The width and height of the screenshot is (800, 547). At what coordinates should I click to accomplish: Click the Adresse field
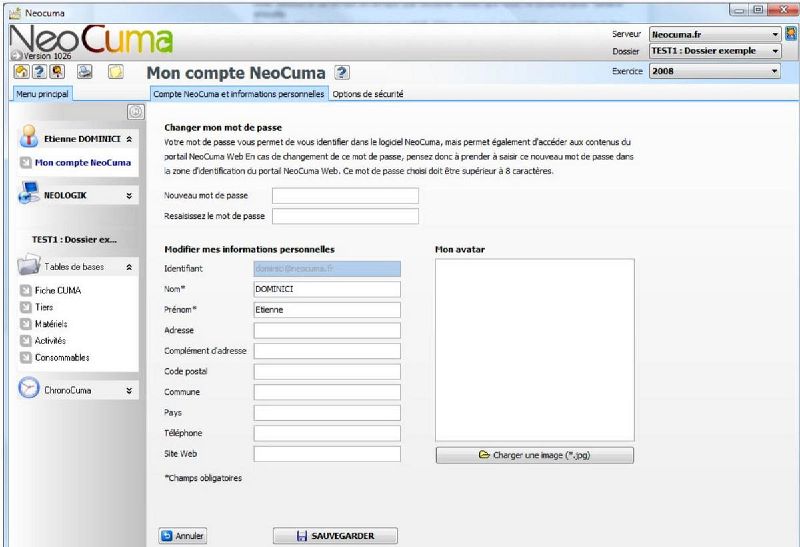[x=327, y=330]
